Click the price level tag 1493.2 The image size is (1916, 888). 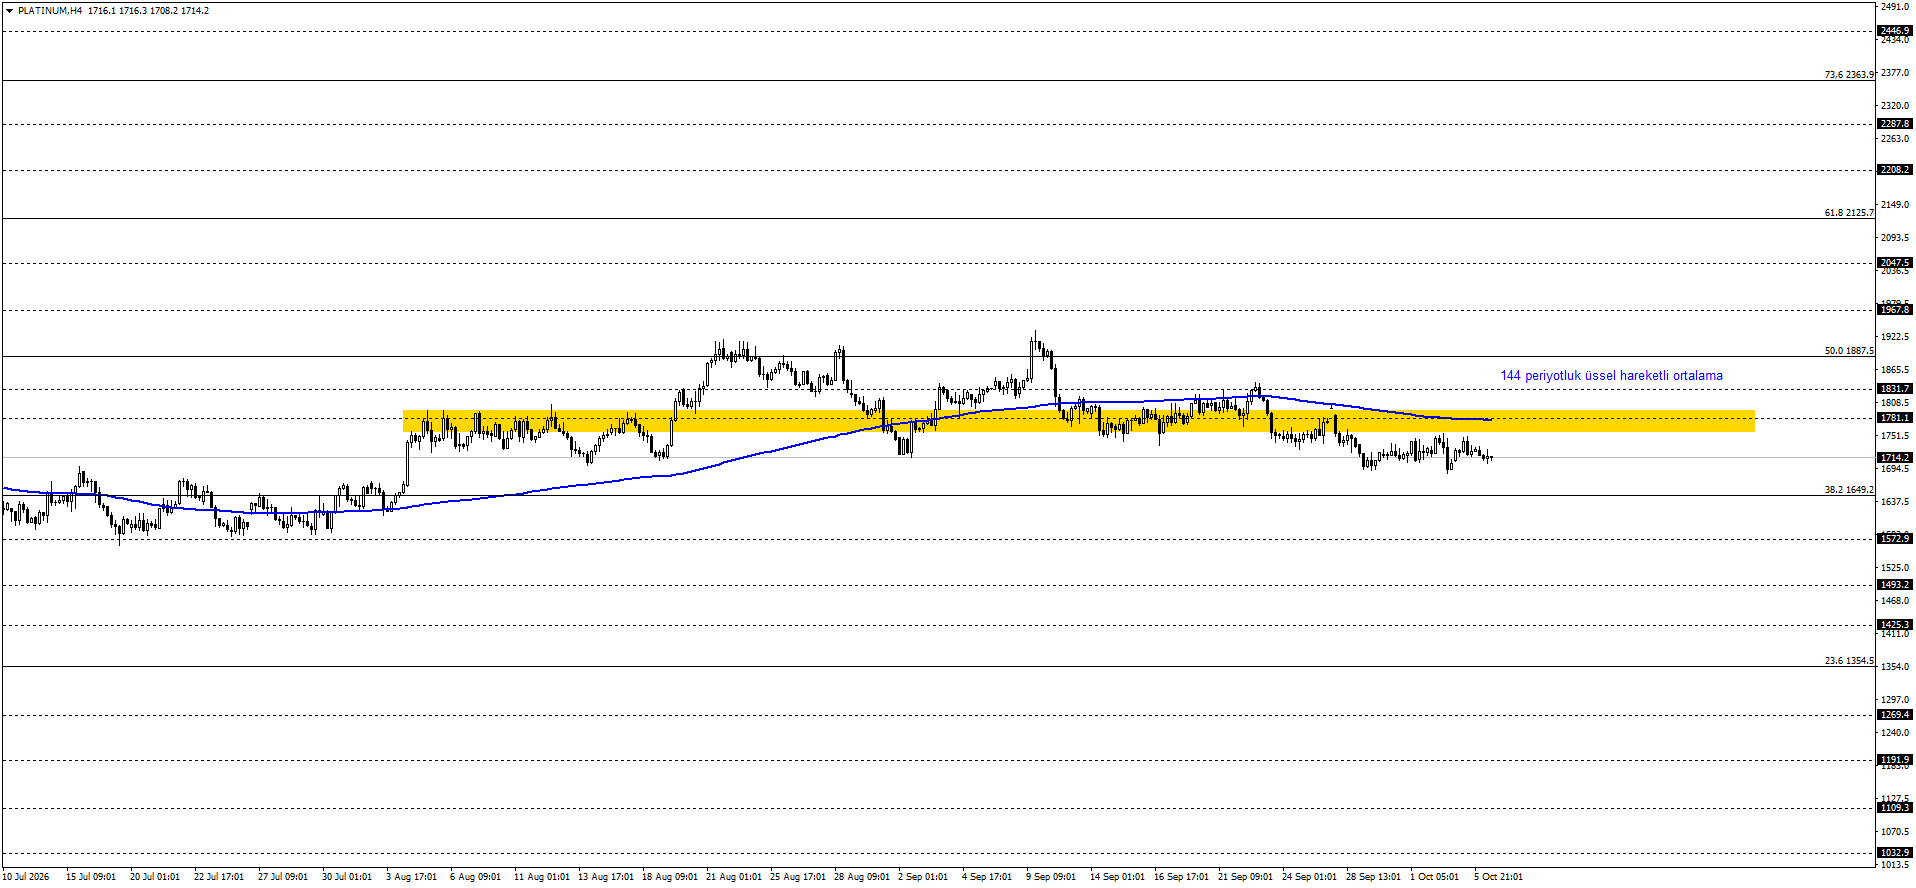[x=1895, y=585]
